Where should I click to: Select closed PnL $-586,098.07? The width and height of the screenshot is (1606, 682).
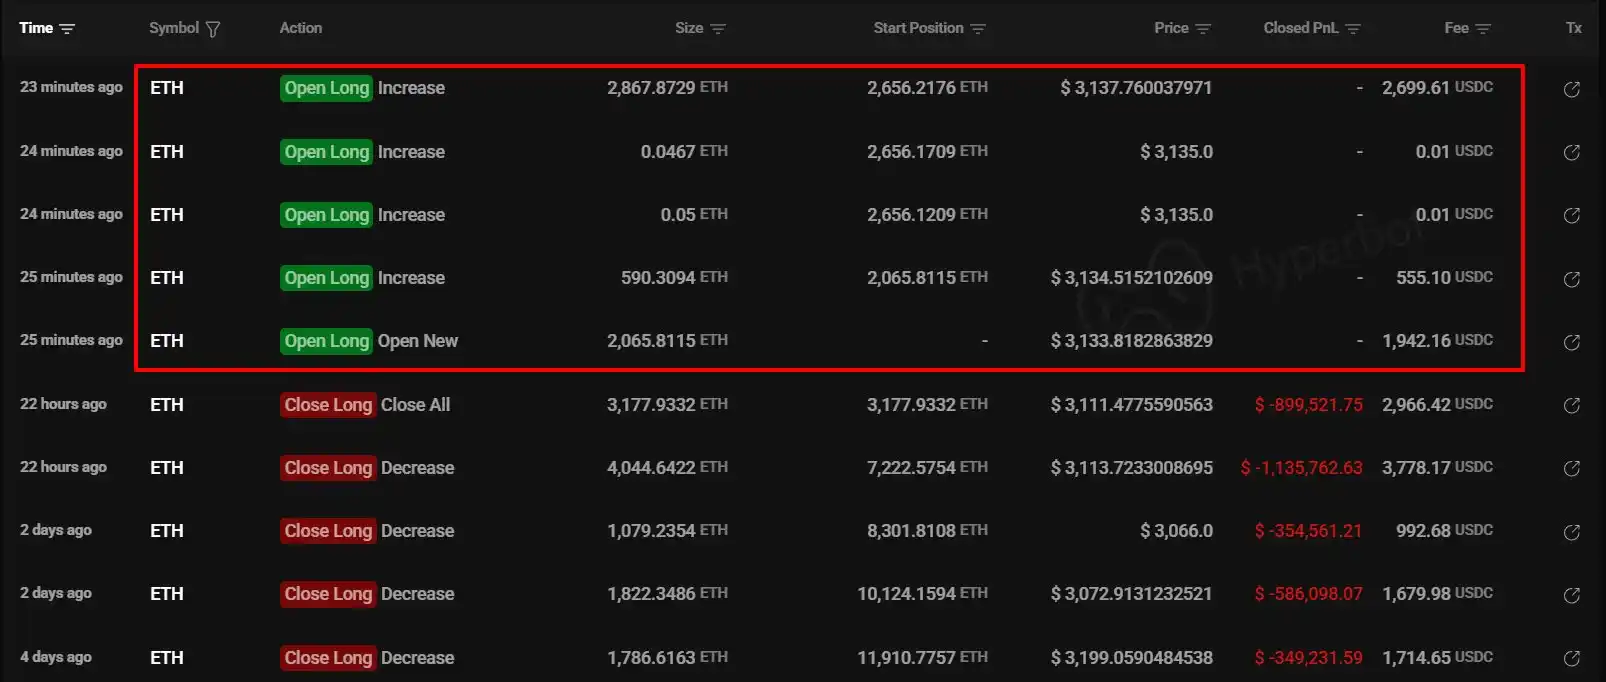1309,594
